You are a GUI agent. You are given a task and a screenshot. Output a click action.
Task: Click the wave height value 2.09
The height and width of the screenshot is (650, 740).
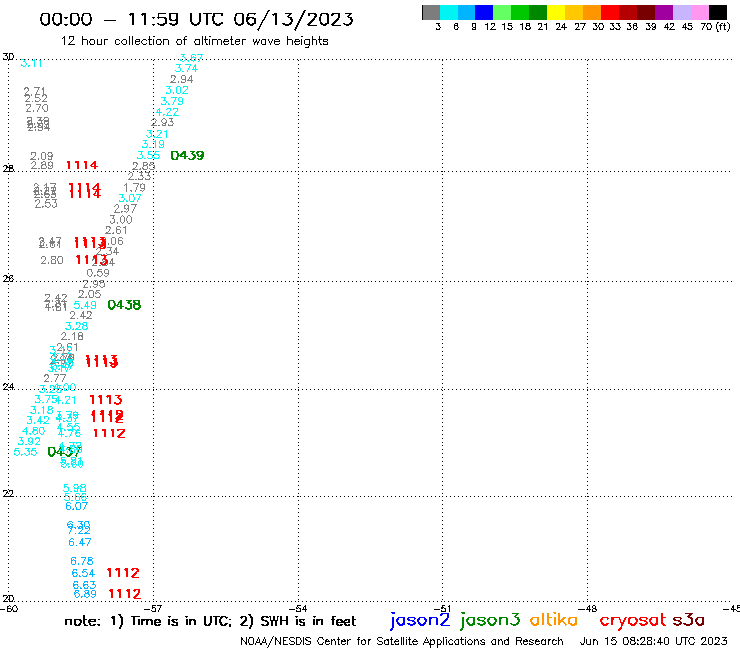coord(42,156)
